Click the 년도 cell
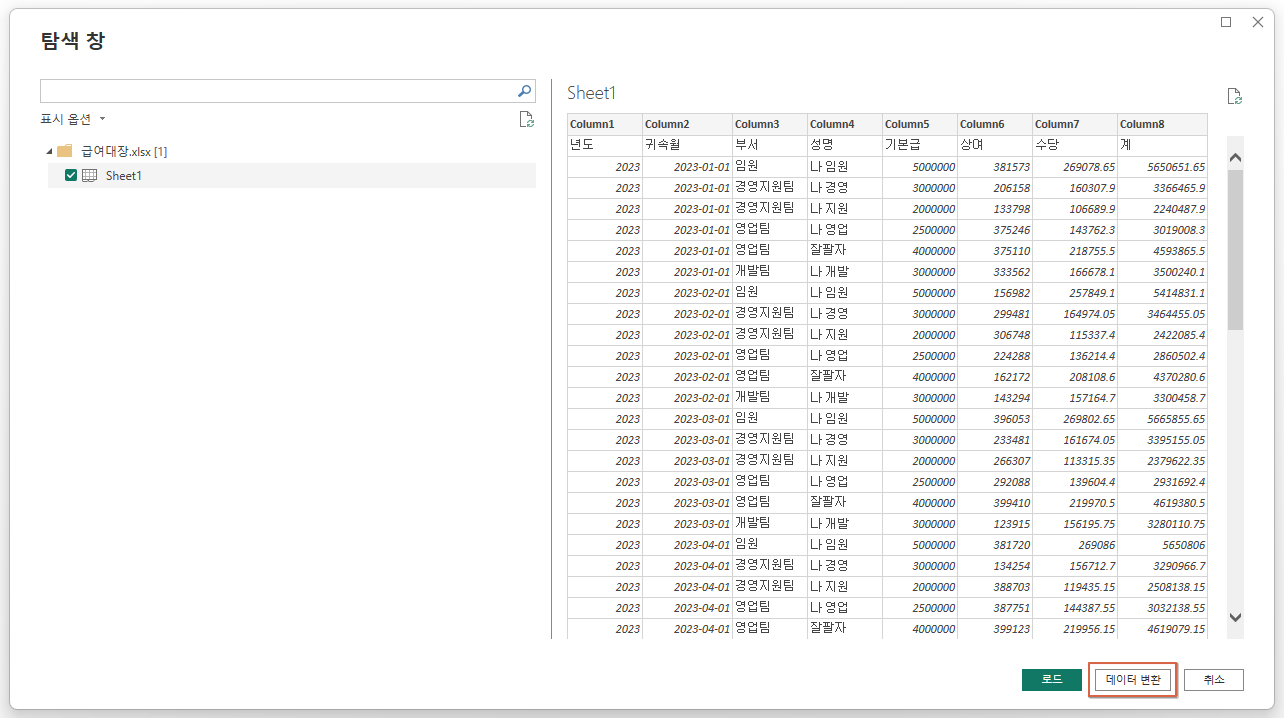This screenshot has height=718, width=1284. point(605,145)
